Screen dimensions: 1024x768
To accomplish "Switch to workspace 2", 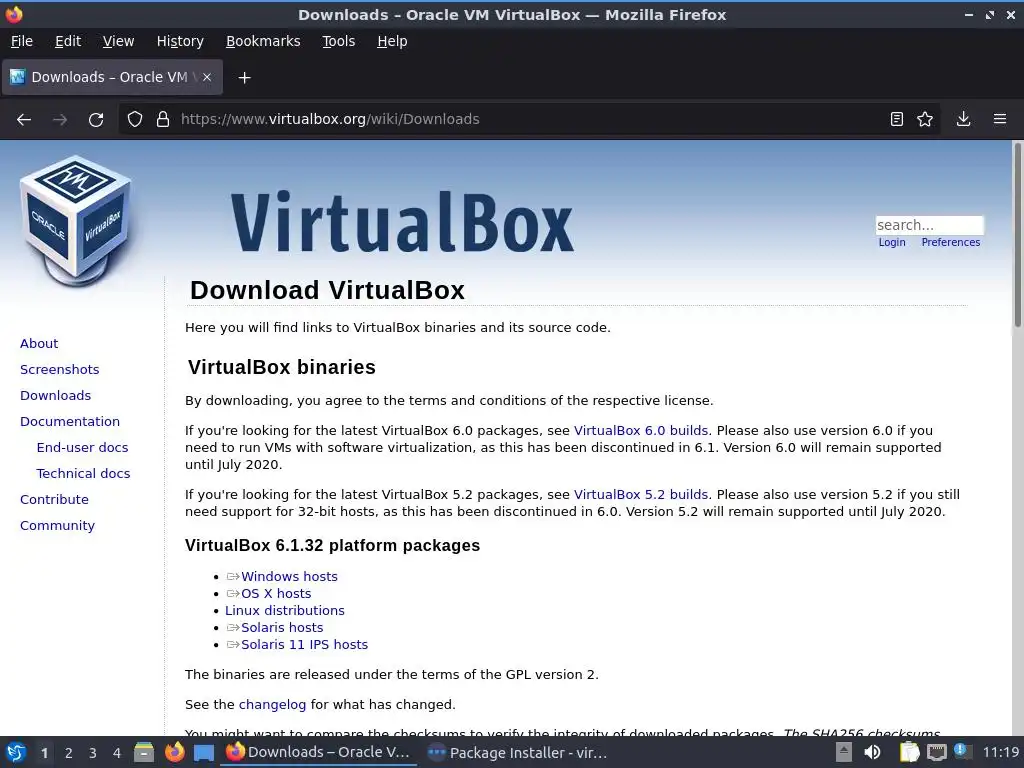I will point(69,753).
